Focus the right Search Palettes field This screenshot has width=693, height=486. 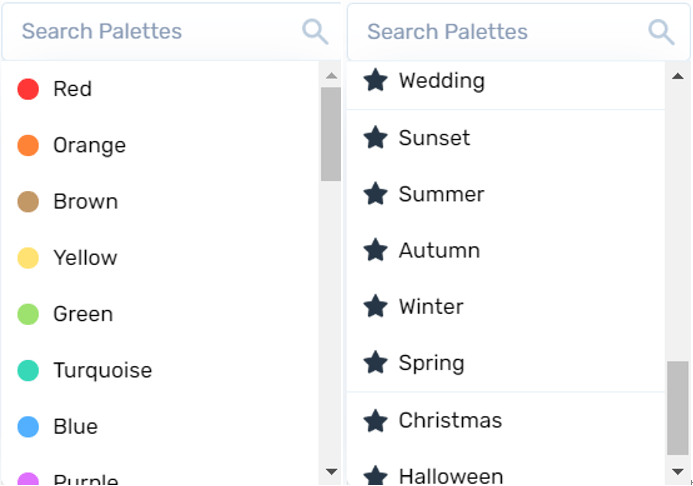click(x=518, y=32)
